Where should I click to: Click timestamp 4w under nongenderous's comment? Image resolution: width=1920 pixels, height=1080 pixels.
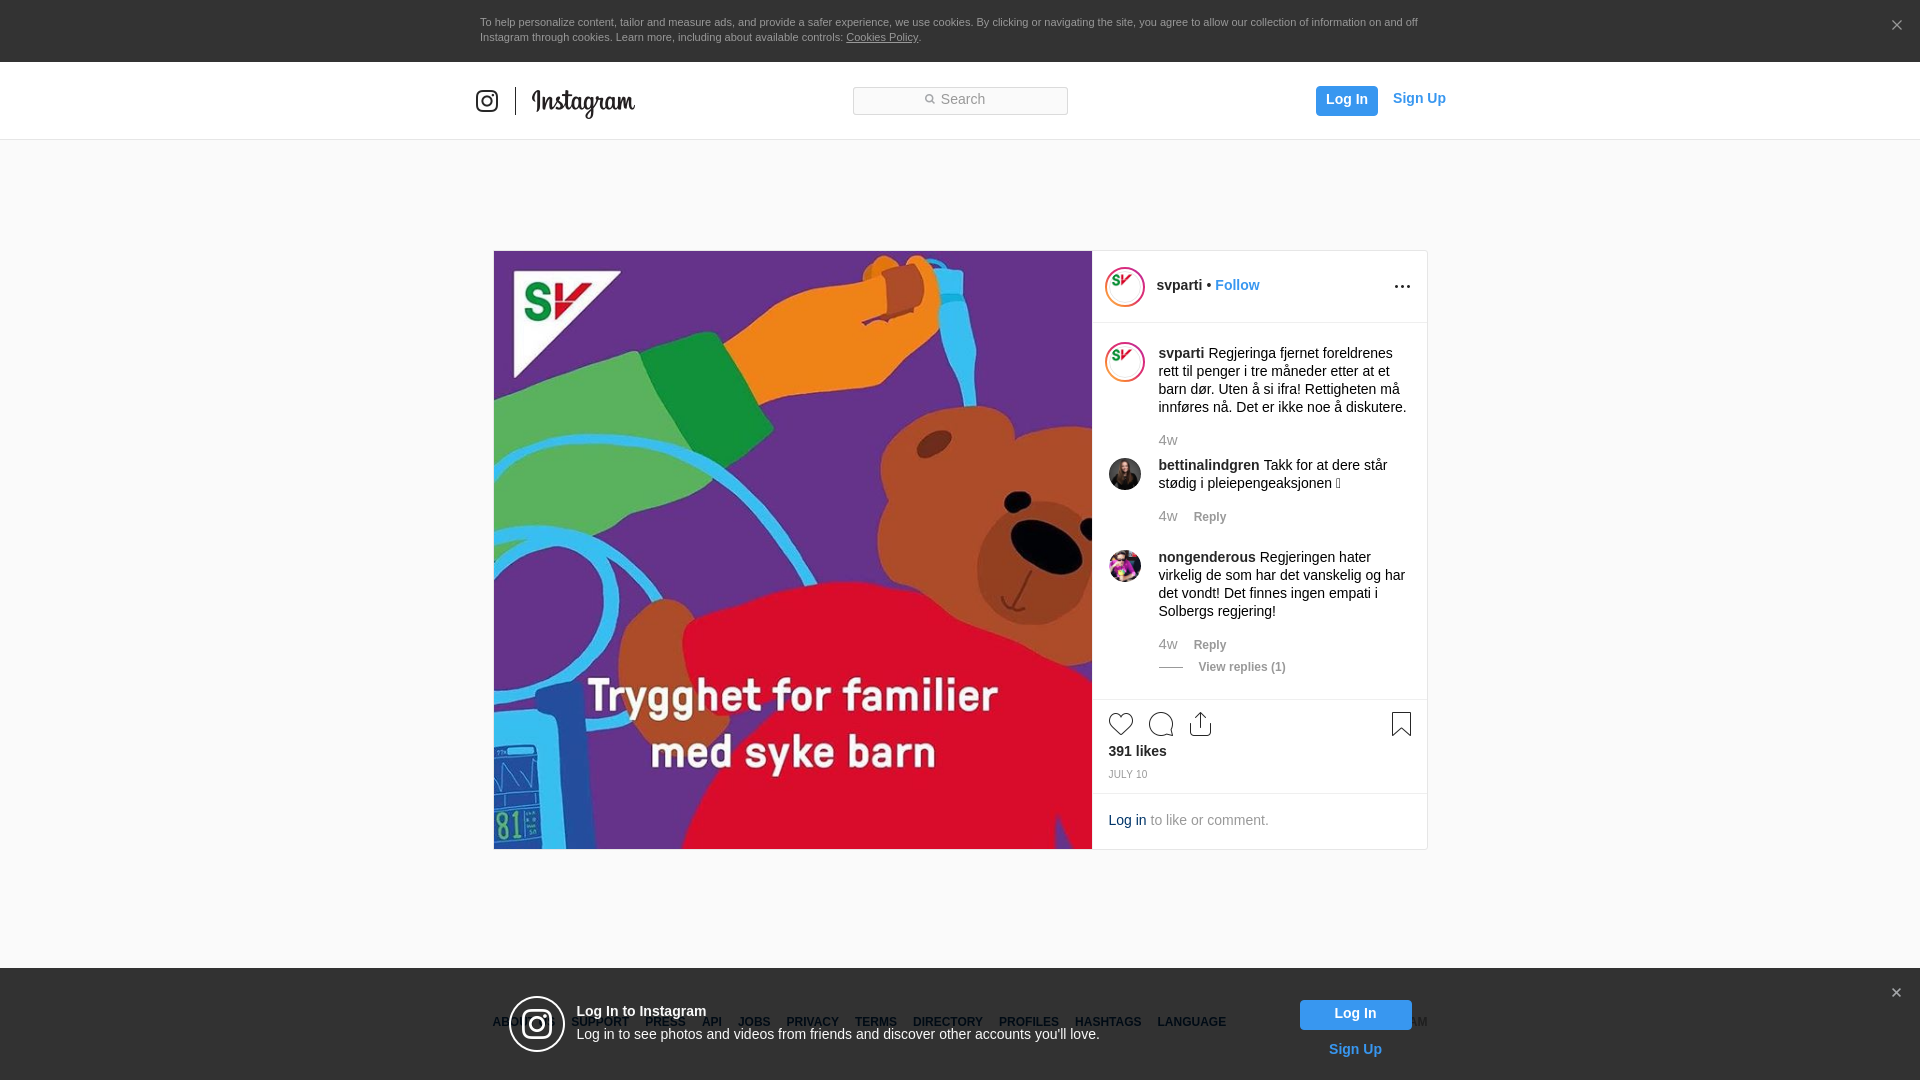tap(1168, 644)
